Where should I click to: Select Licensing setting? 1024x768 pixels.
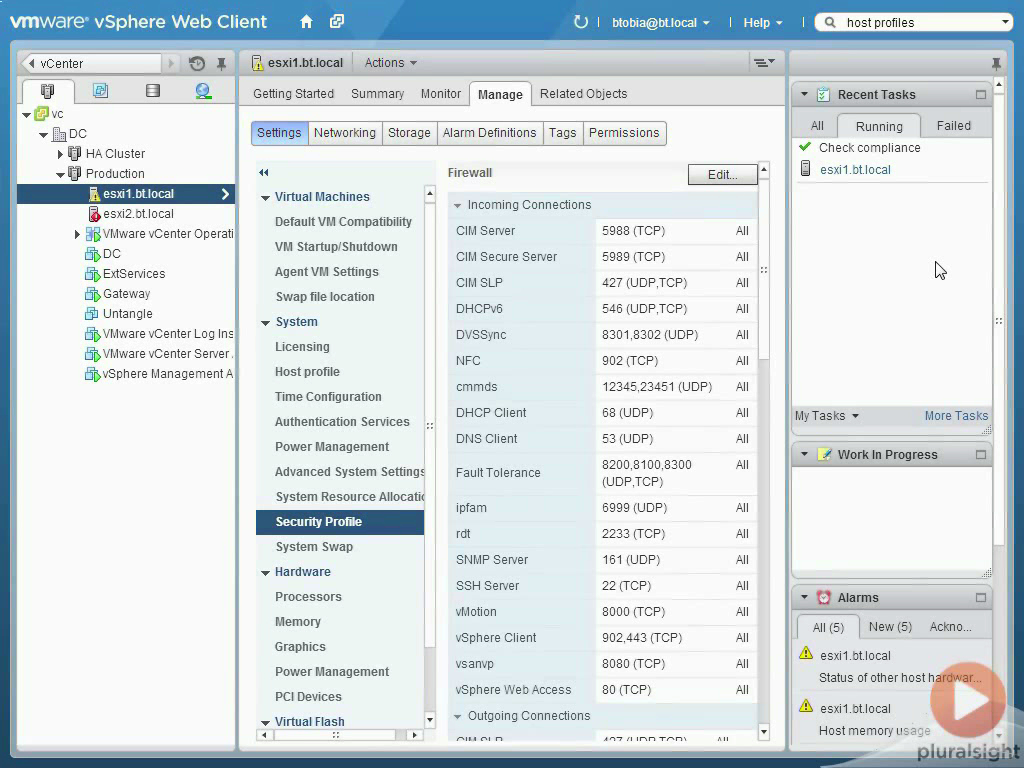click(x=302, y=347)
